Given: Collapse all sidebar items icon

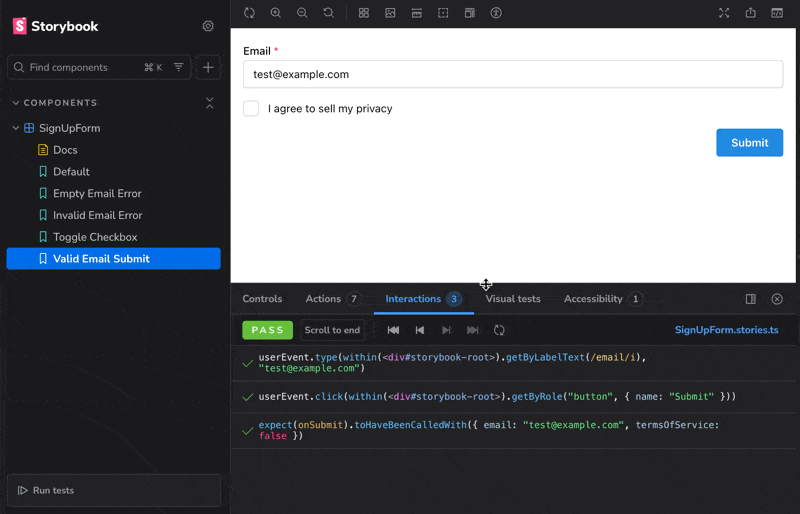Looking at the screenshot, I should 209,103.
